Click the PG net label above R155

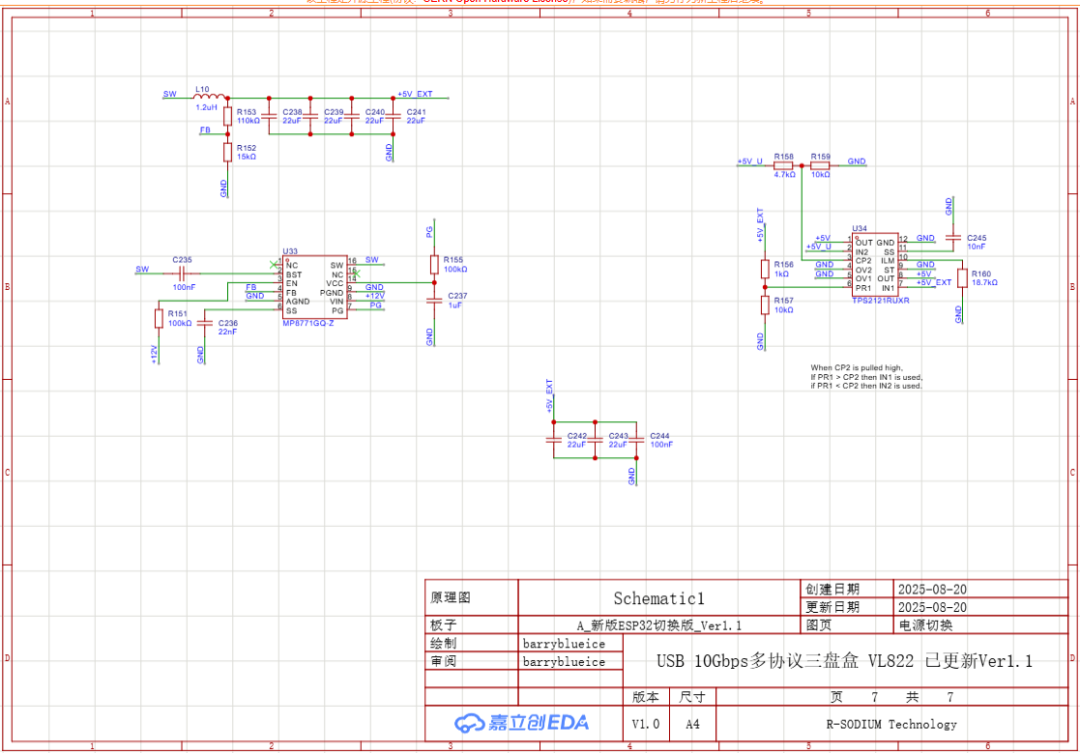429,231
